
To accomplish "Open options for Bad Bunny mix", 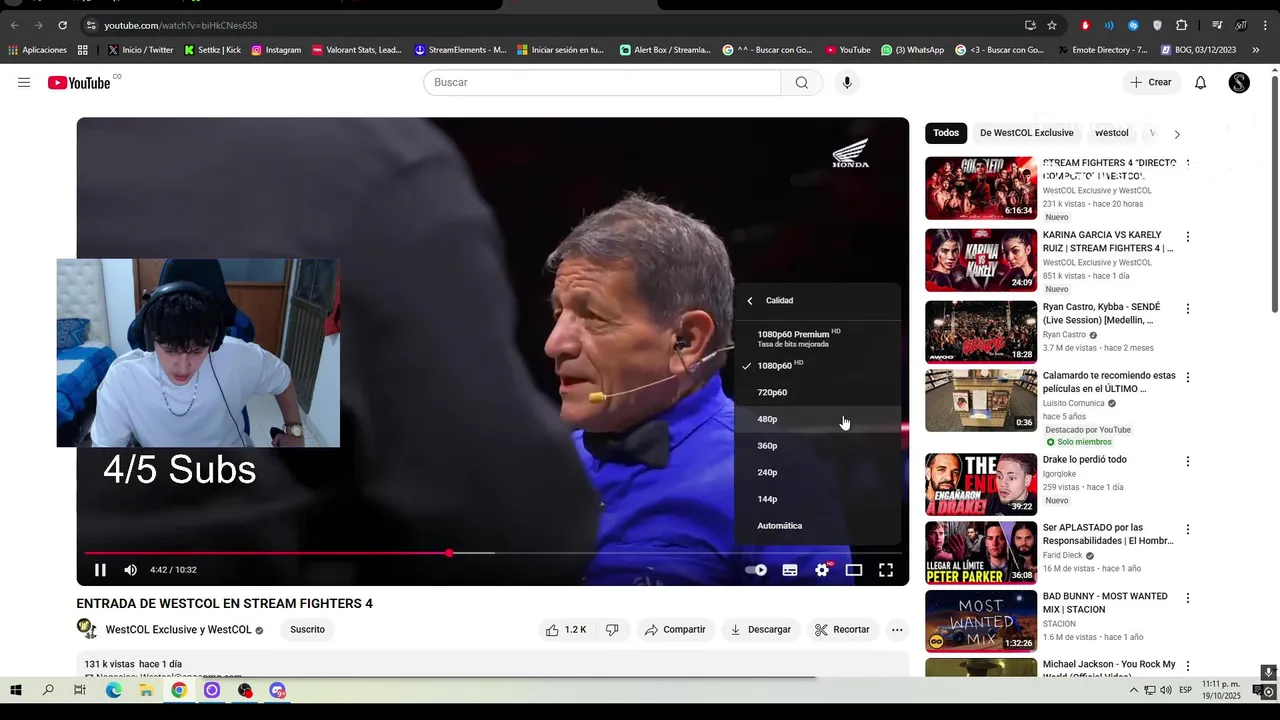I will tap(1188, 598).
